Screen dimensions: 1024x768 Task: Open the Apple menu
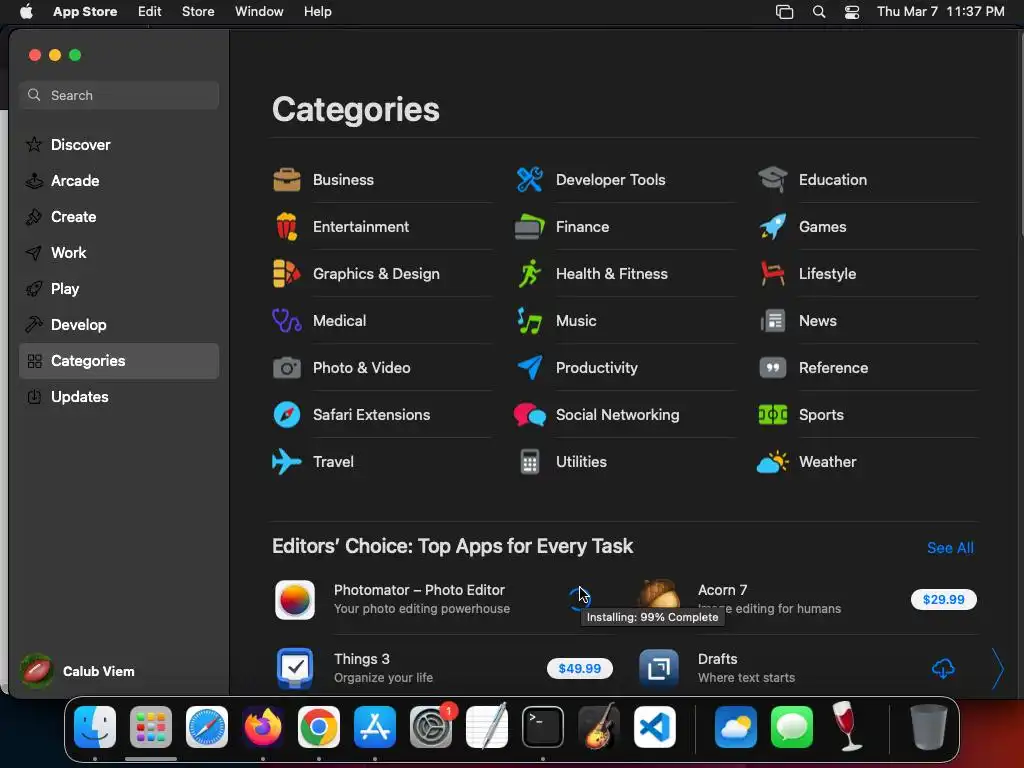[26, 12]
